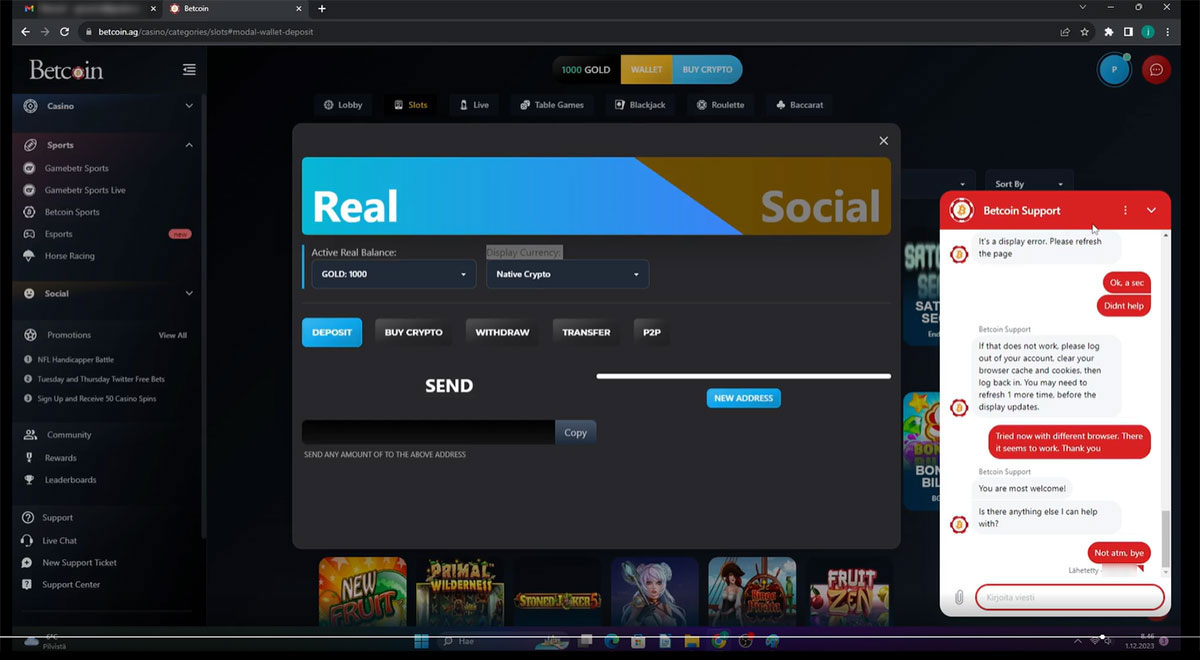1200x660 pixels.
Task: Click browser share icon in address bar
Action: coord(1066,31)
